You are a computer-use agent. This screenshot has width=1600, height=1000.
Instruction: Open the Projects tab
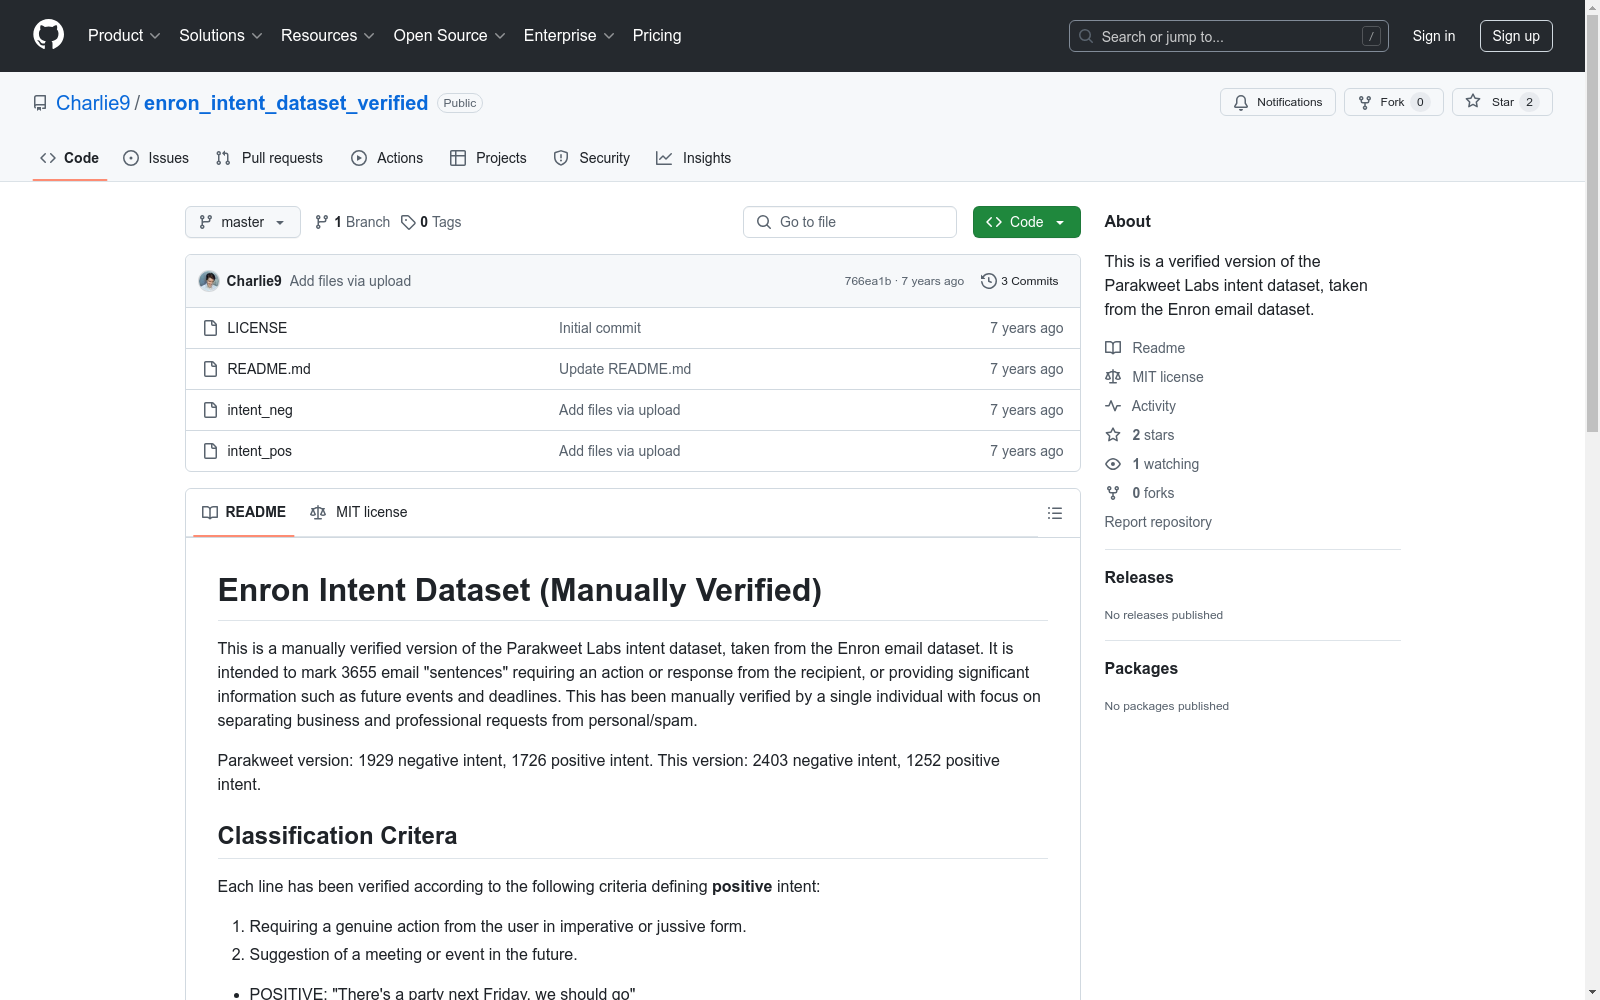click(488, 158)
